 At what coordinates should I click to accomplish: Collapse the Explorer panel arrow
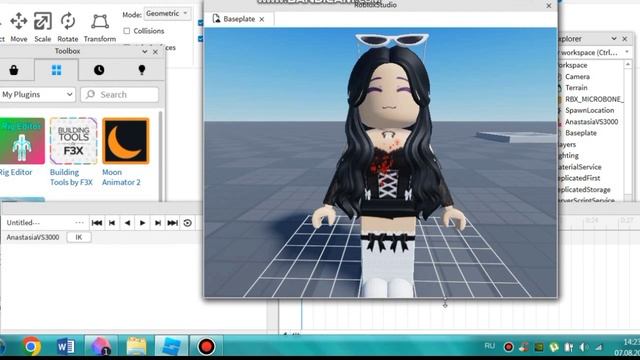[614, 39]
